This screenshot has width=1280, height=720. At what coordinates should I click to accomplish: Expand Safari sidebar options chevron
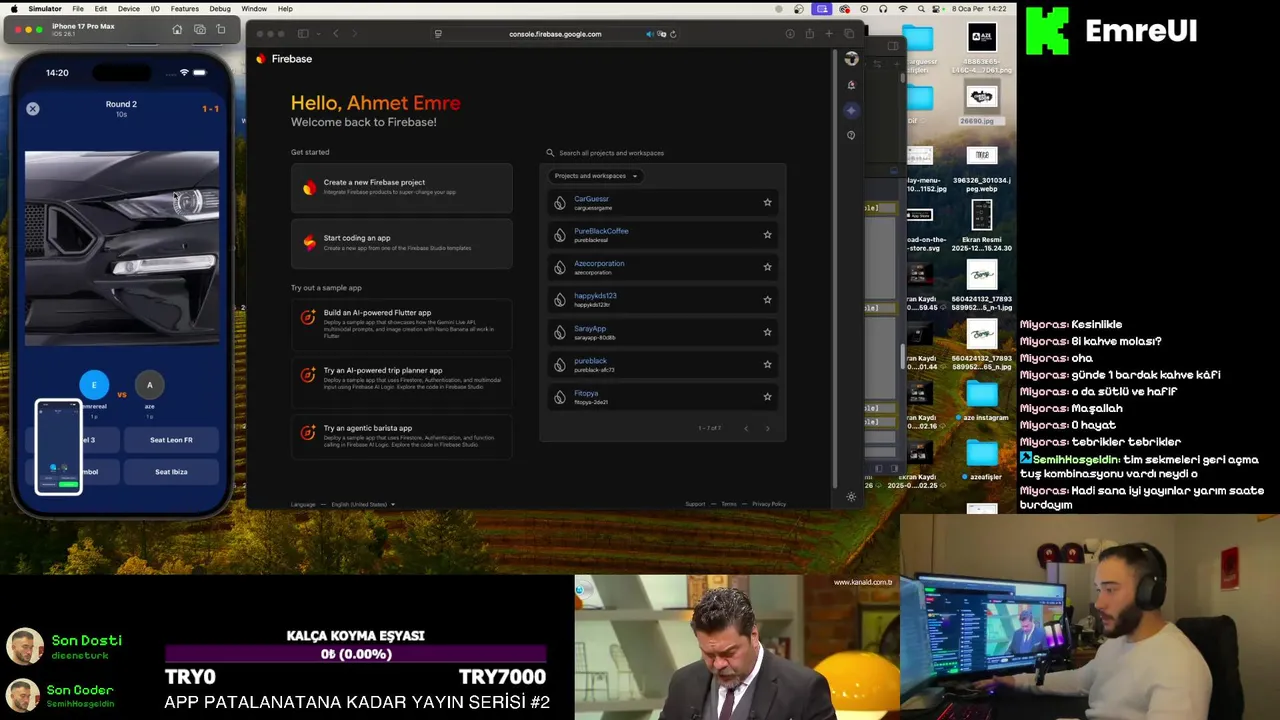point(318,34)
